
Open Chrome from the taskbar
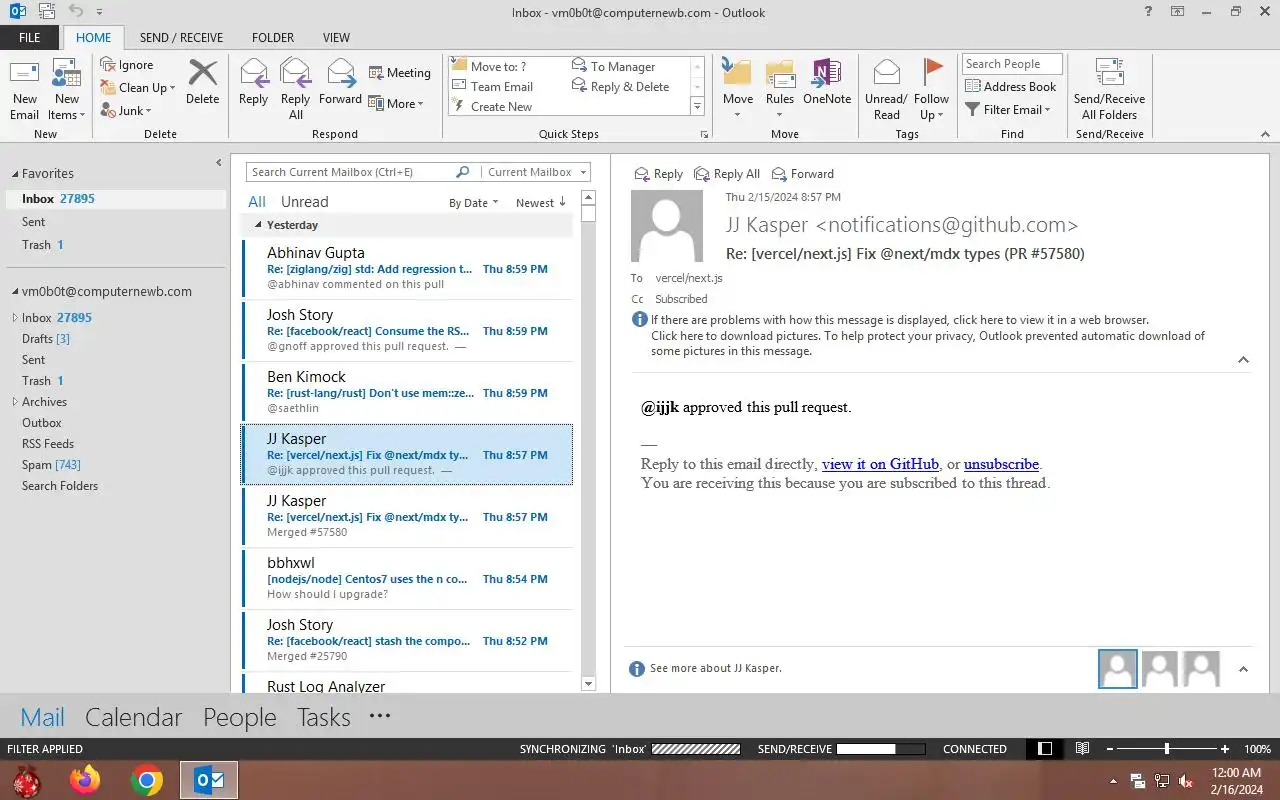[x=147, y=780]
